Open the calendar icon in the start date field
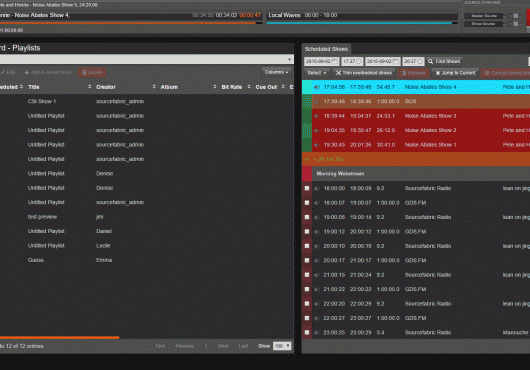This screenshot has width=530, height=370. (x=335, y=61)
